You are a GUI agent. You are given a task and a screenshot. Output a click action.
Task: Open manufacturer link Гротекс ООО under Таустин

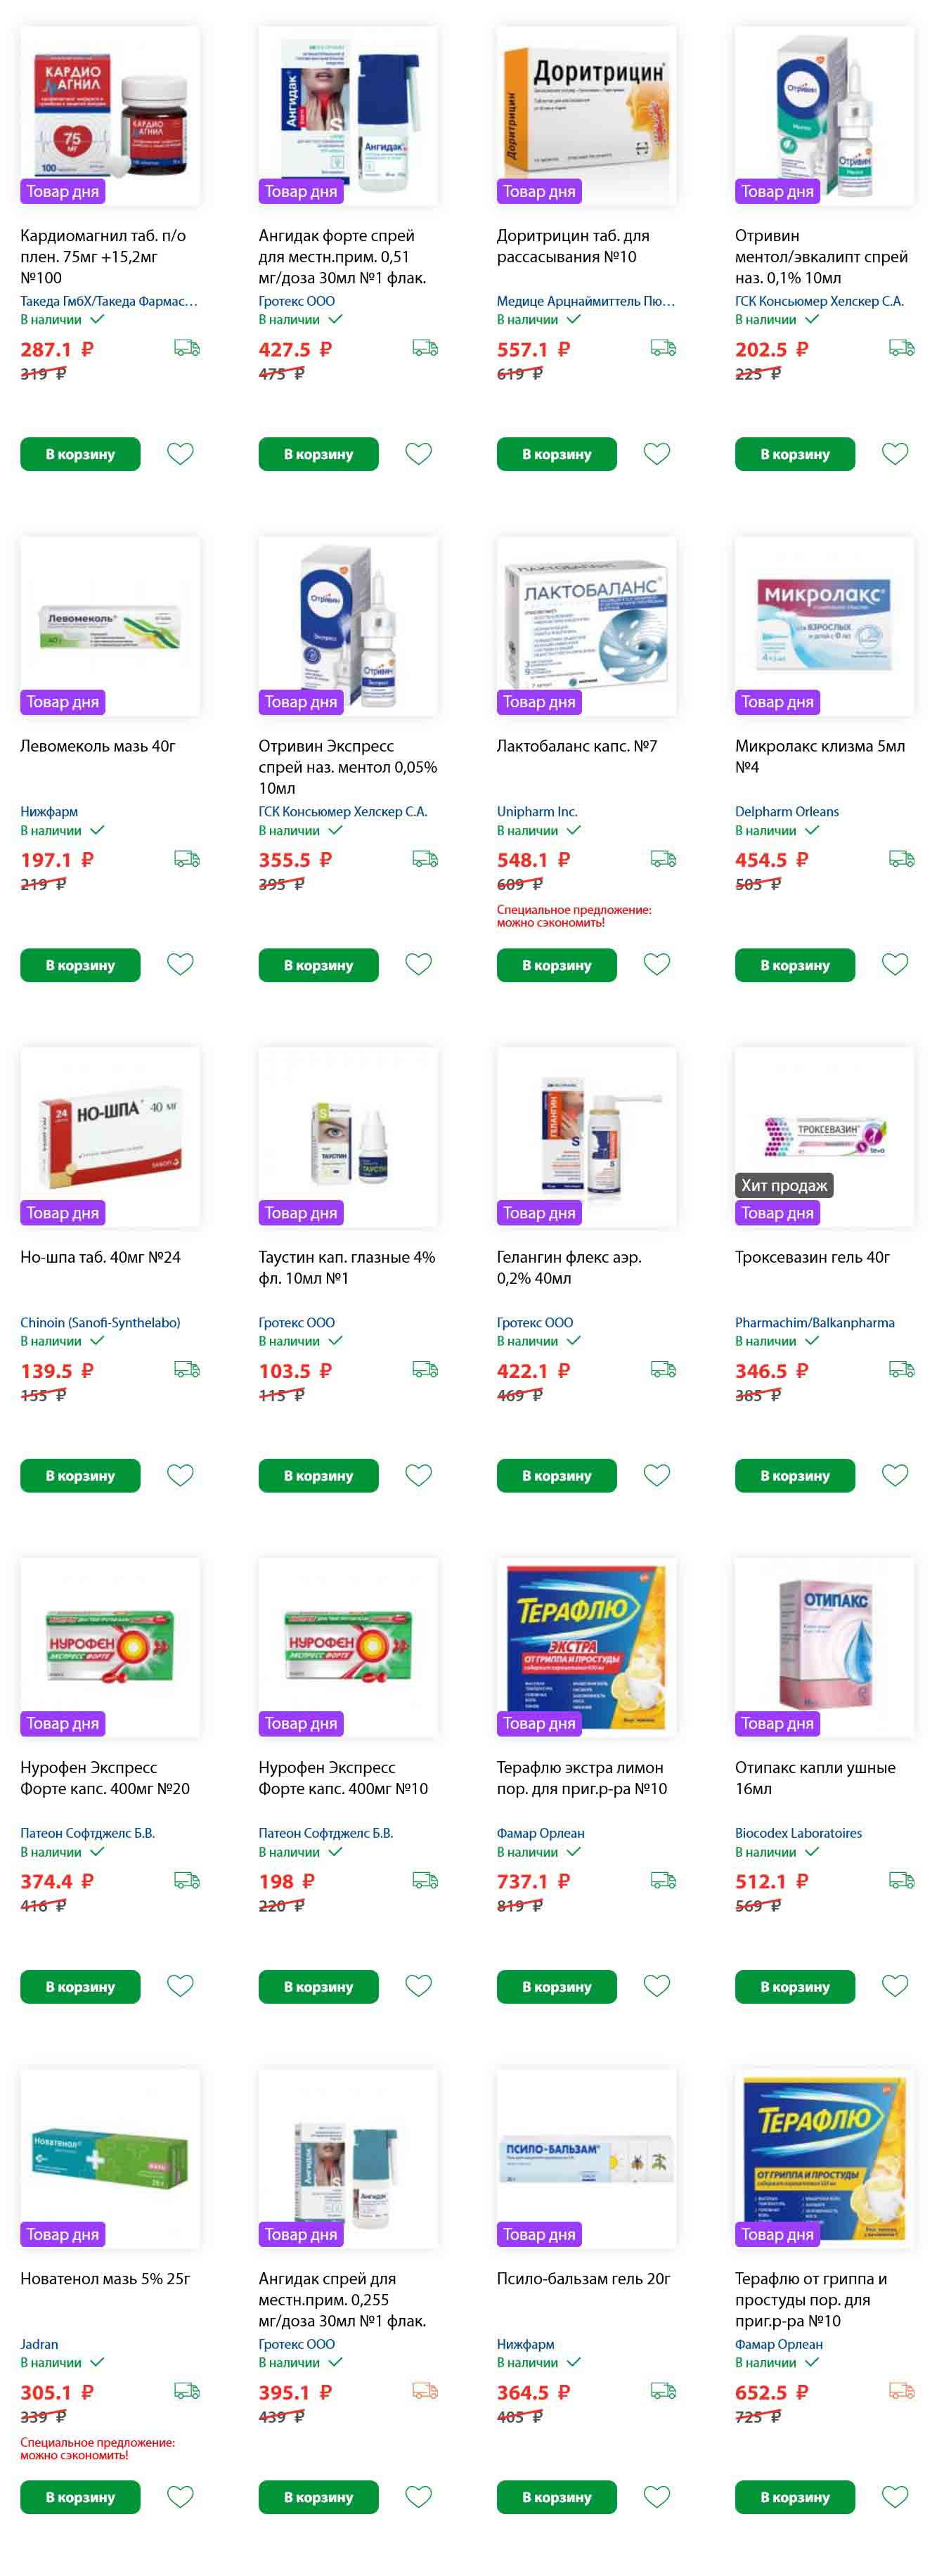[296, 1322]
